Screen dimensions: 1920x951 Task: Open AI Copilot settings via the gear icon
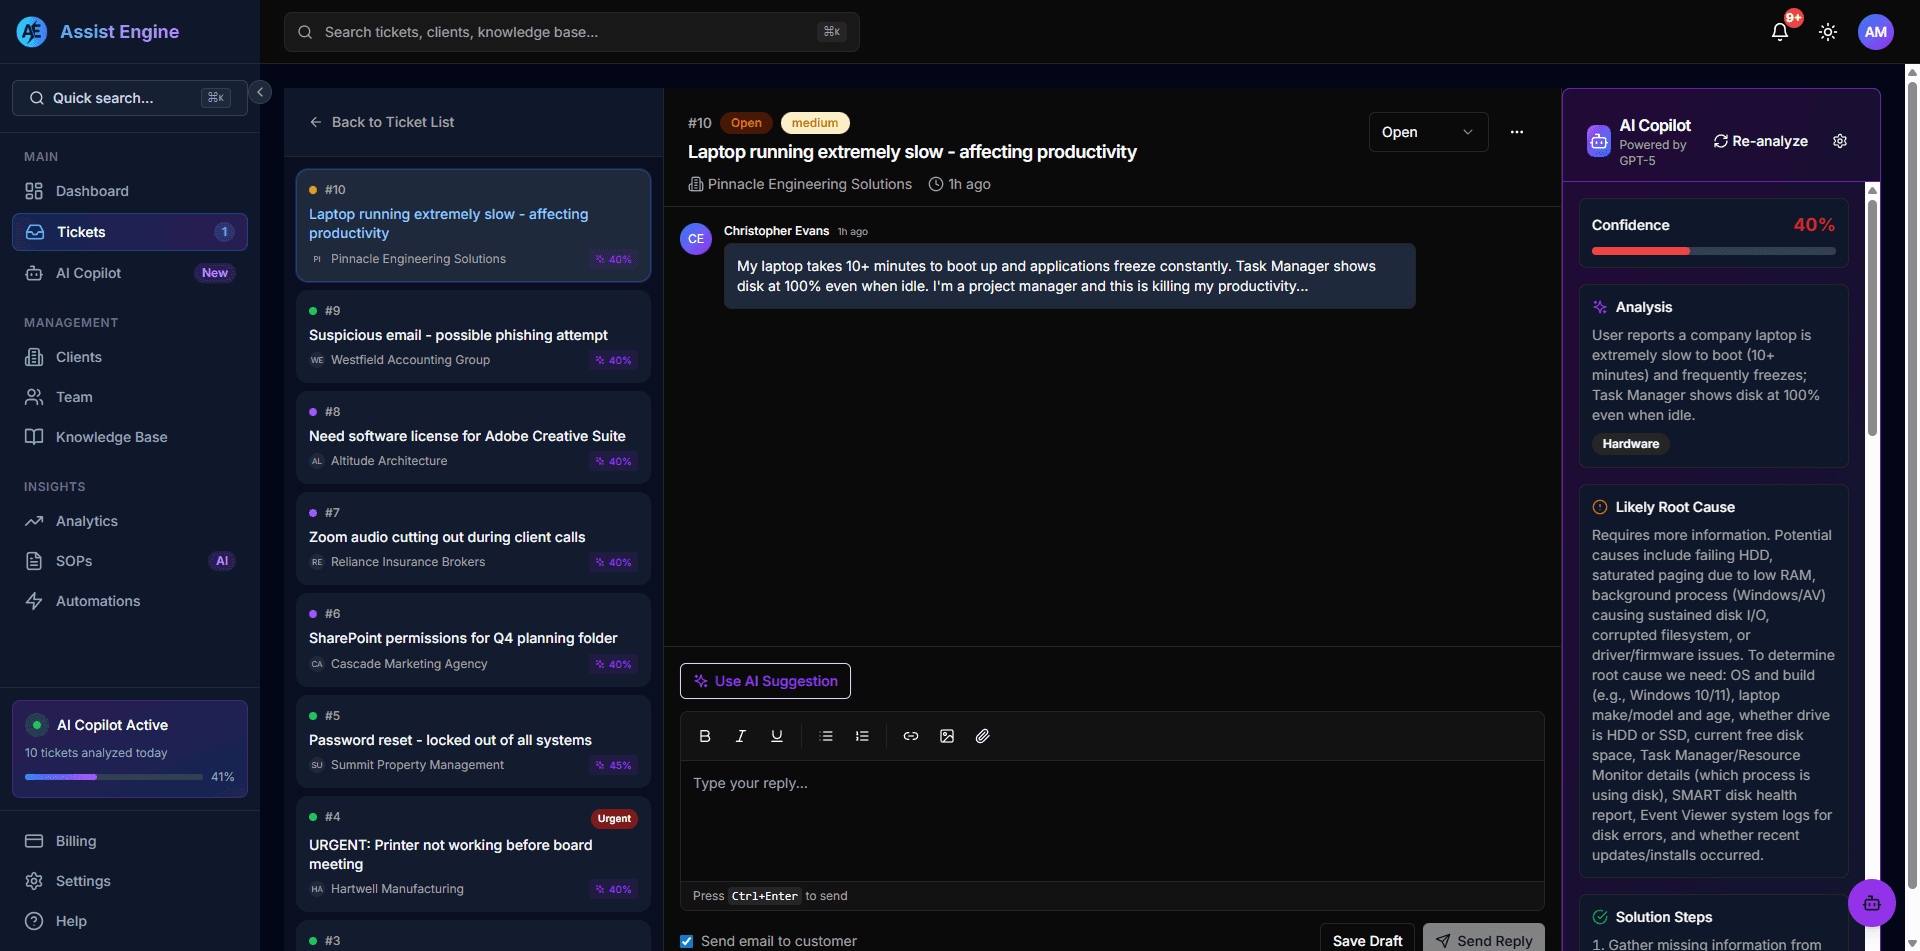click(1840, 141)
